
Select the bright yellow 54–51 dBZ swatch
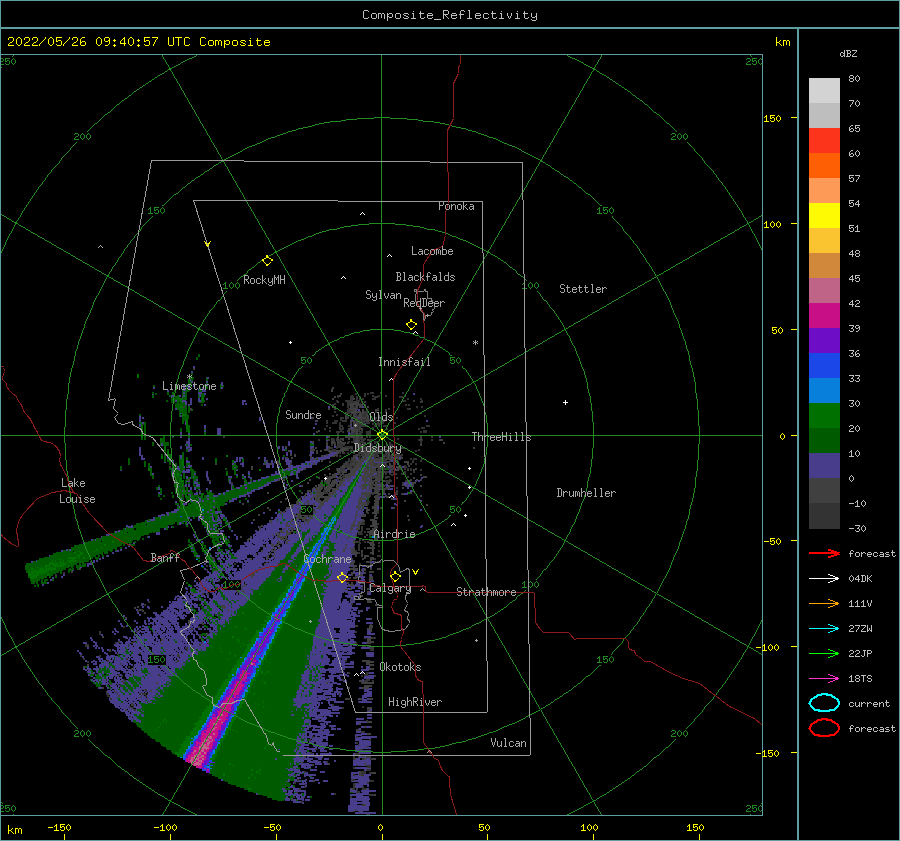point(824,216)
